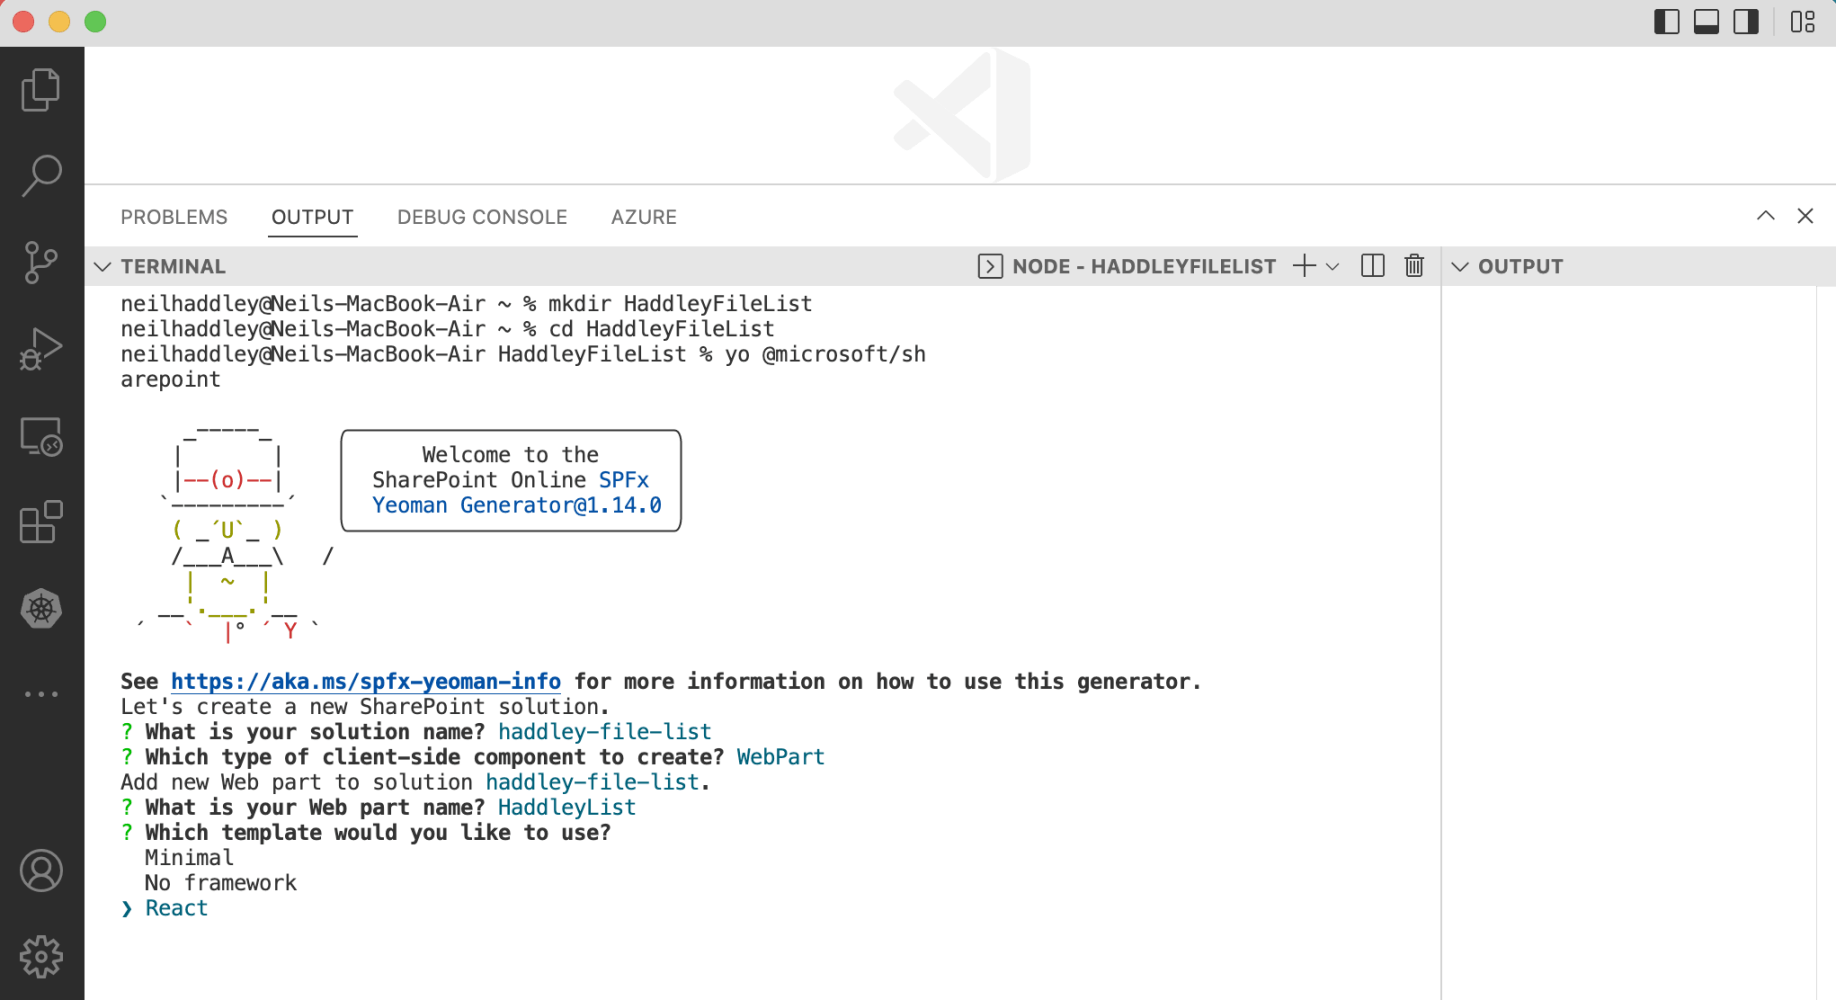
Task: Switch to the OUTPUT tab
Action: point(313,217)
